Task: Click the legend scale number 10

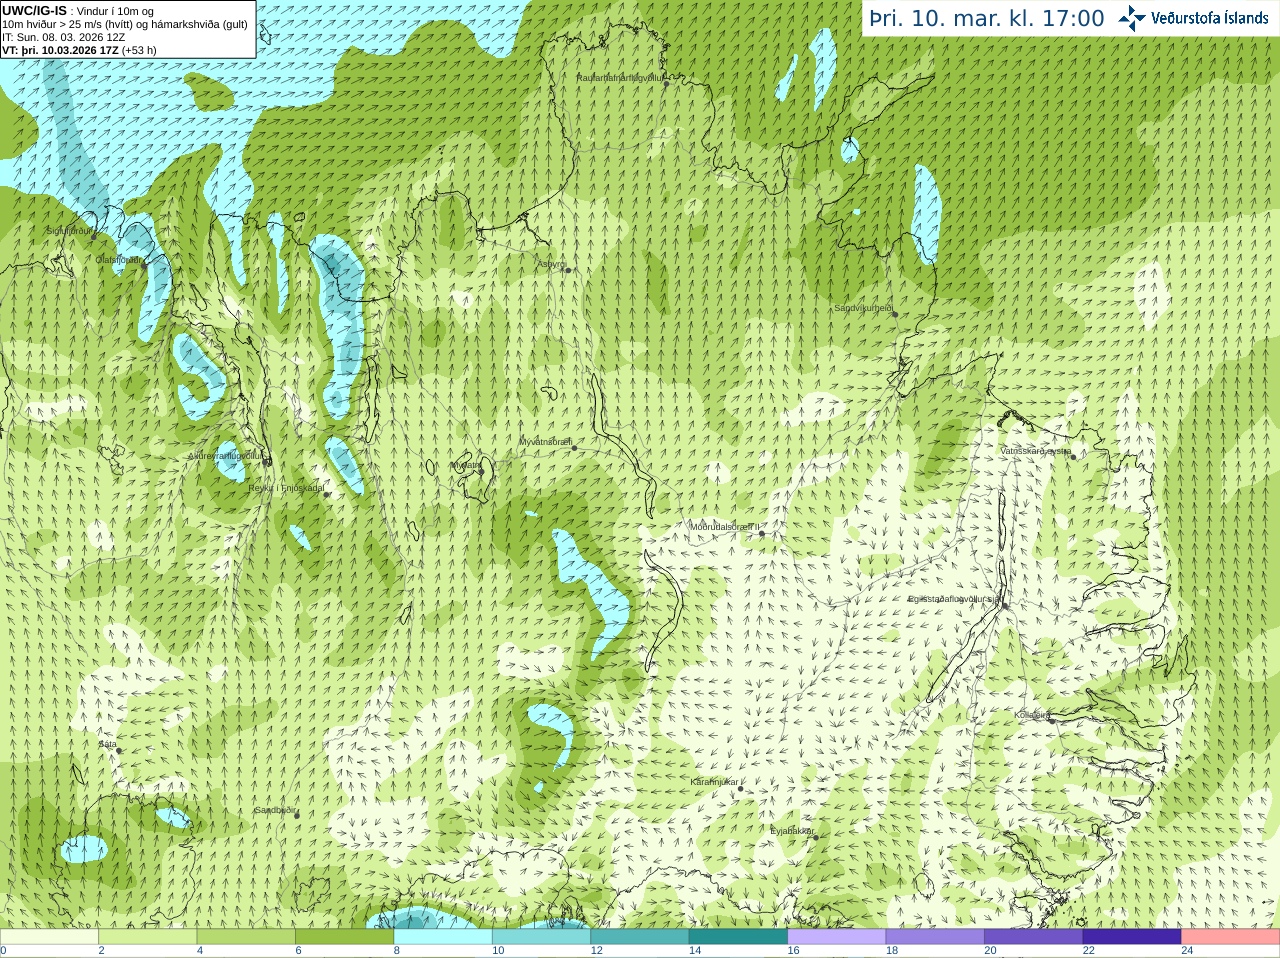Action: [498, 951]
